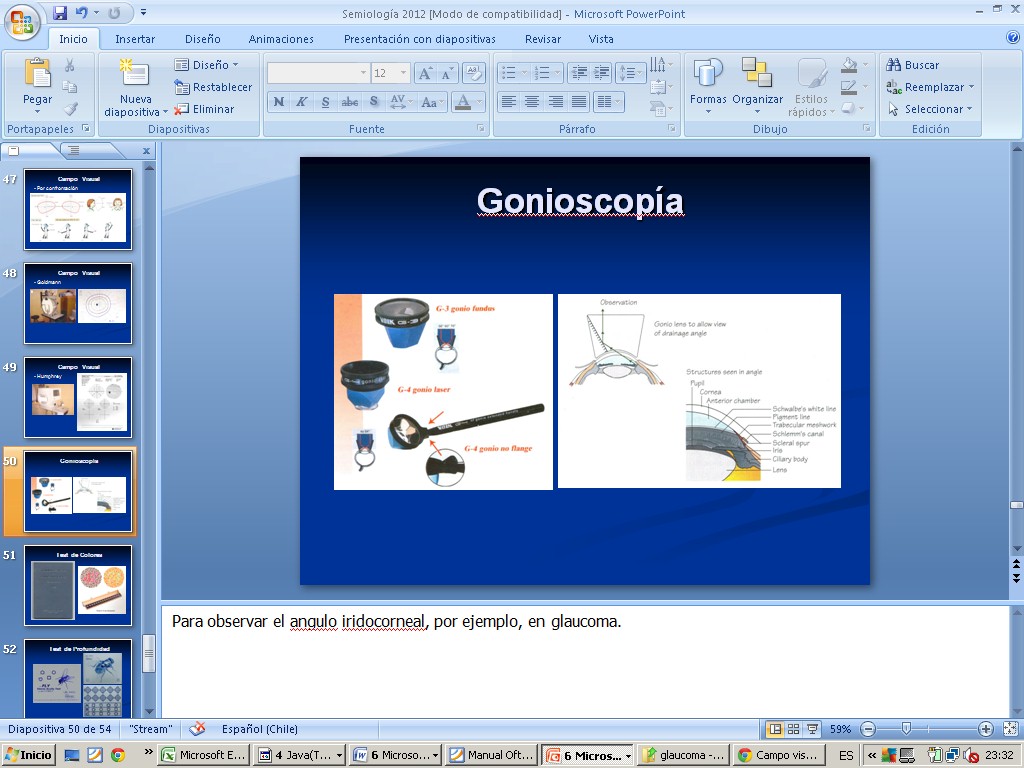Click the Buscar find button
The width and height of the screenshot is (1024, 768).
(913, 65)
